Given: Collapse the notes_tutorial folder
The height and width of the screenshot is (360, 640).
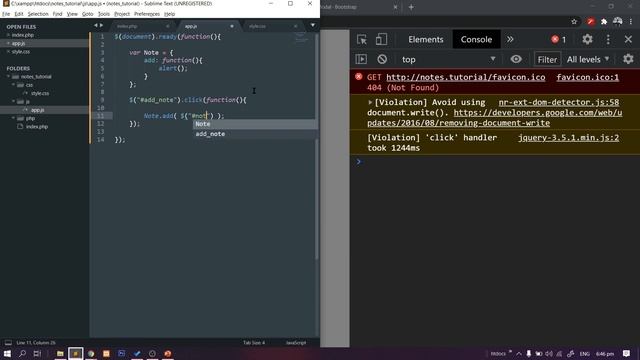Looking at the screenshot, I should 8,77.
